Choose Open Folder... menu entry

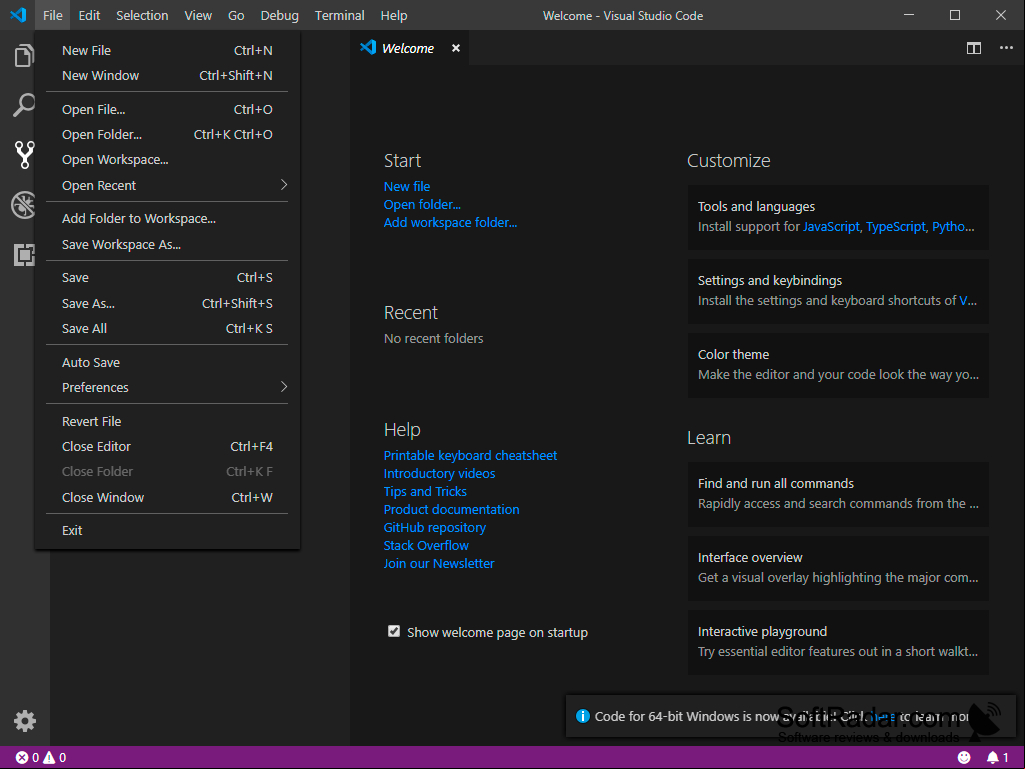pyautogui.click(x=167, y=135)
